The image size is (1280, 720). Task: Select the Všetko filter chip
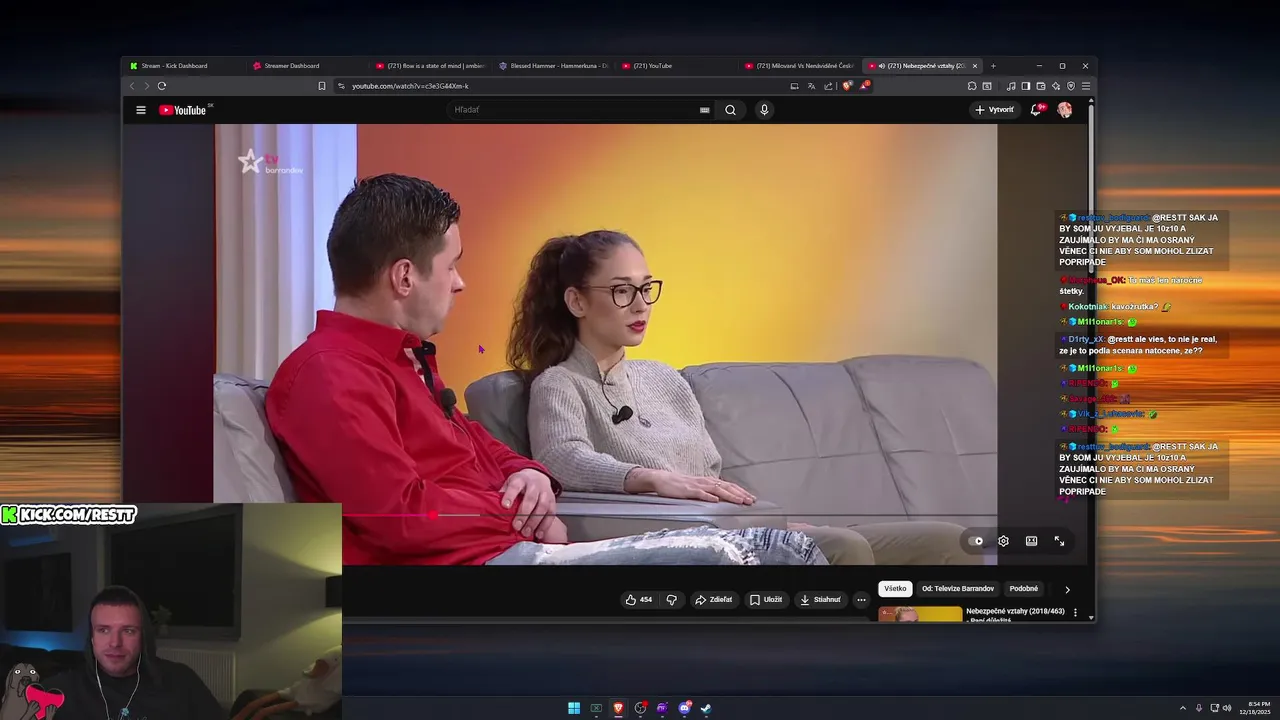(895, 589)
